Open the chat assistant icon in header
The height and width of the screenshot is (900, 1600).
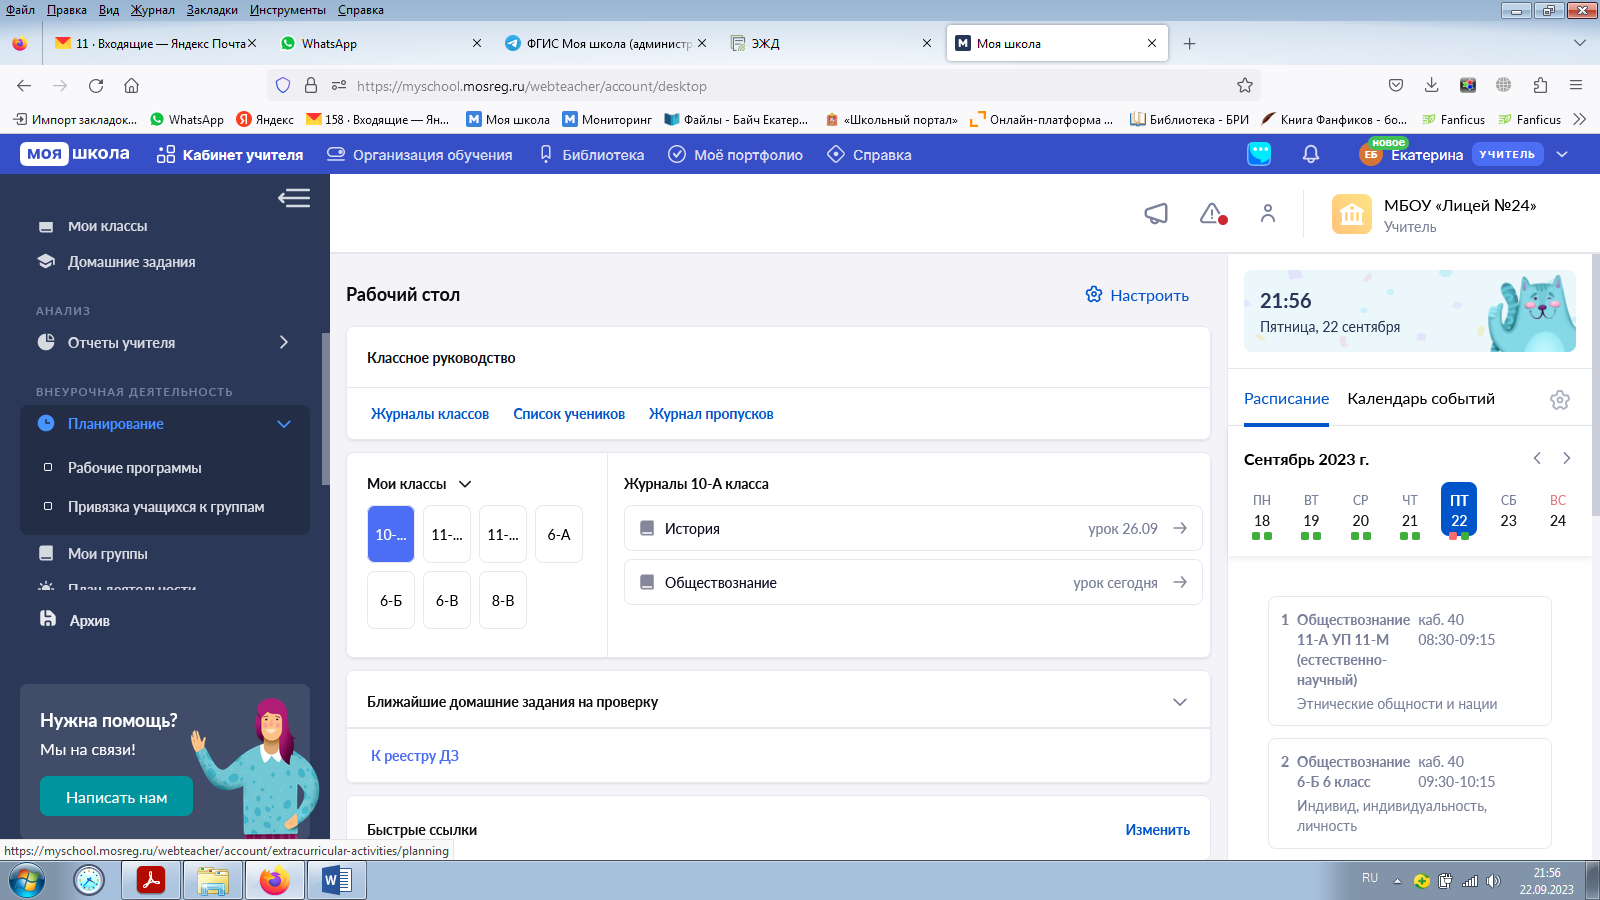(1259, 154)
